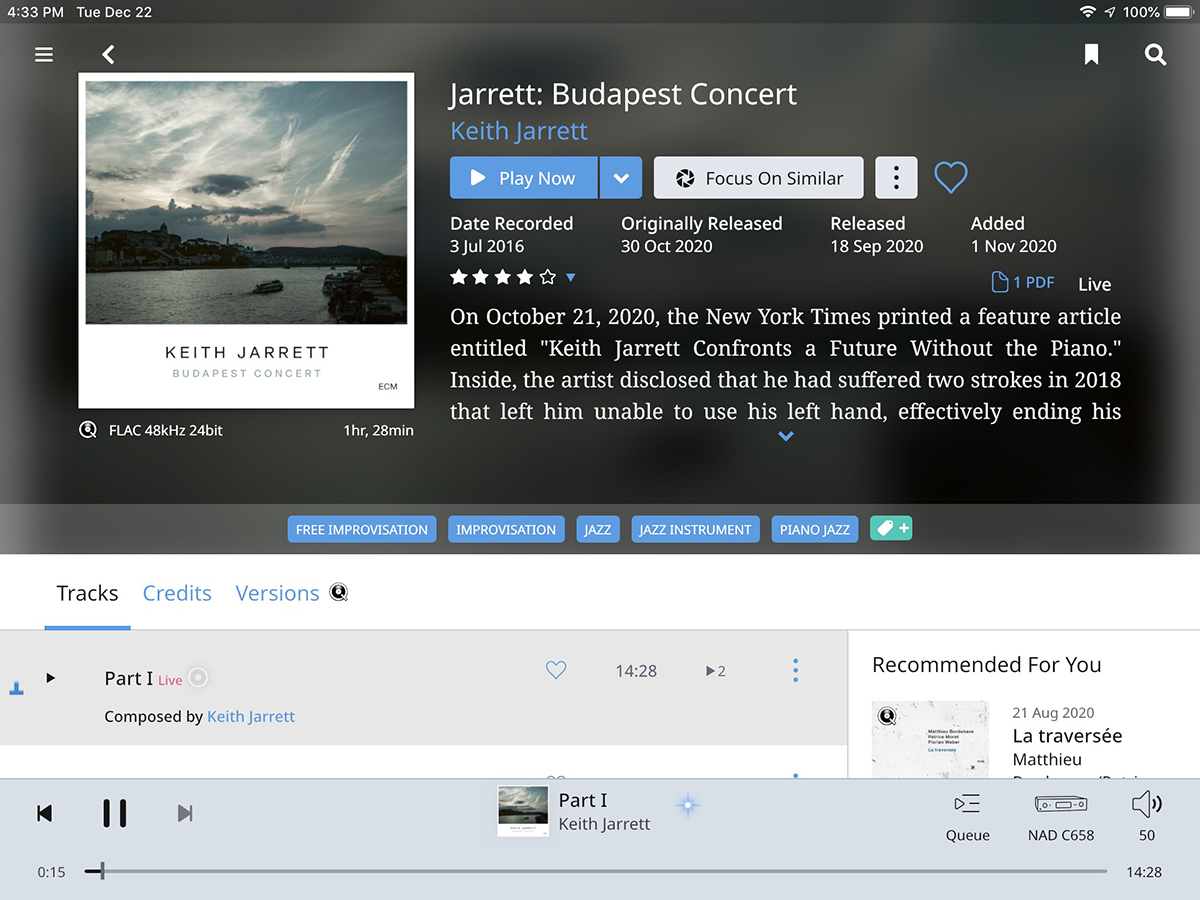Image resolution: width=1200 pixels, height=900 pixels.
Task: Select the JAZZ genre tag
Action: (x=598, y=529)
